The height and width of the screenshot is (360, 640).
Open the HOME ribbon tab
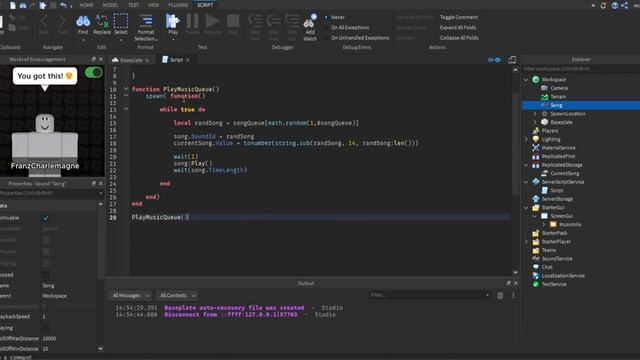tap(87, 5)
